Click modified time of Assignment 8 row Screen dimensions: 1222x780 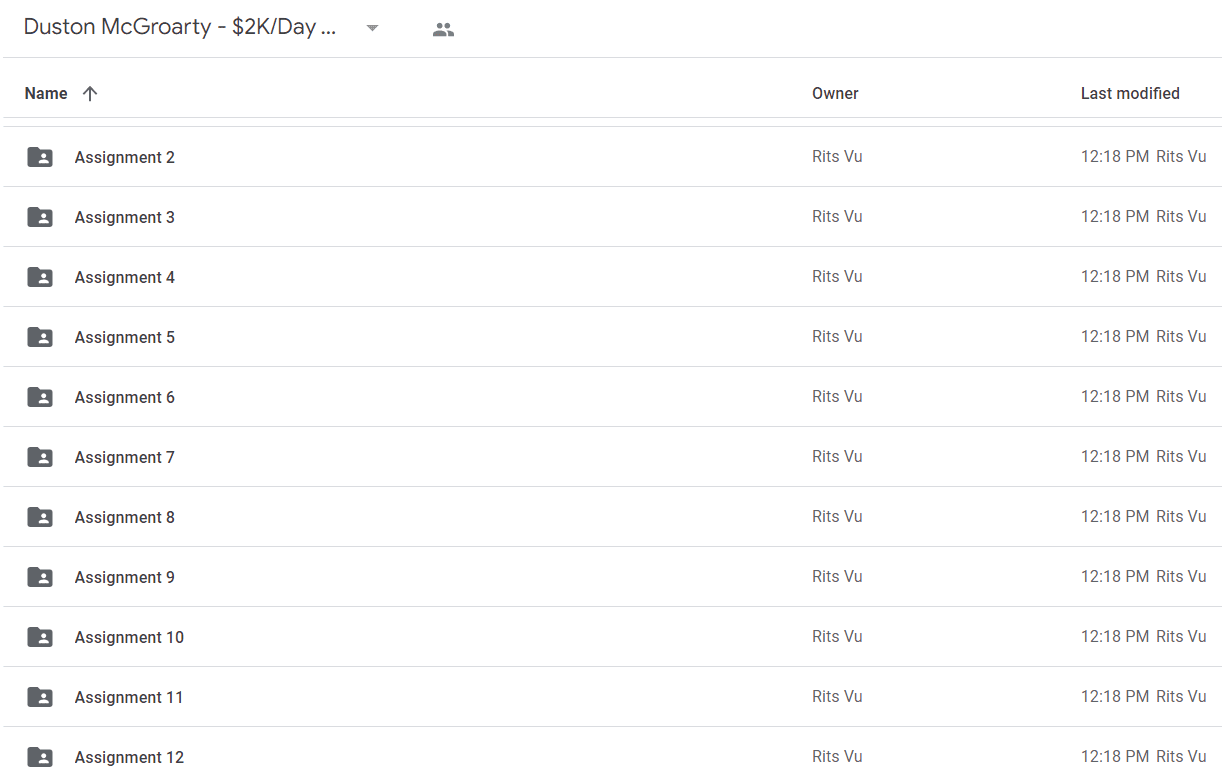[1115, 516]
